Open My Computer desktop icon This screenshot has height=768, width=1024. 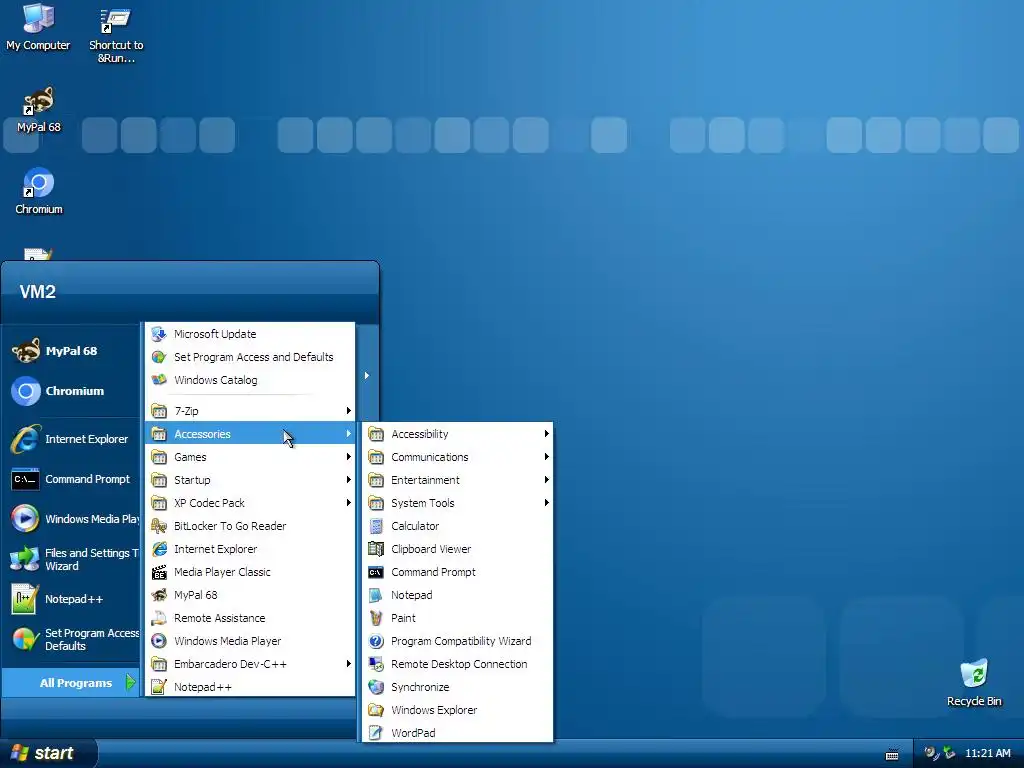pyautogui.click(x=38, y=27)
